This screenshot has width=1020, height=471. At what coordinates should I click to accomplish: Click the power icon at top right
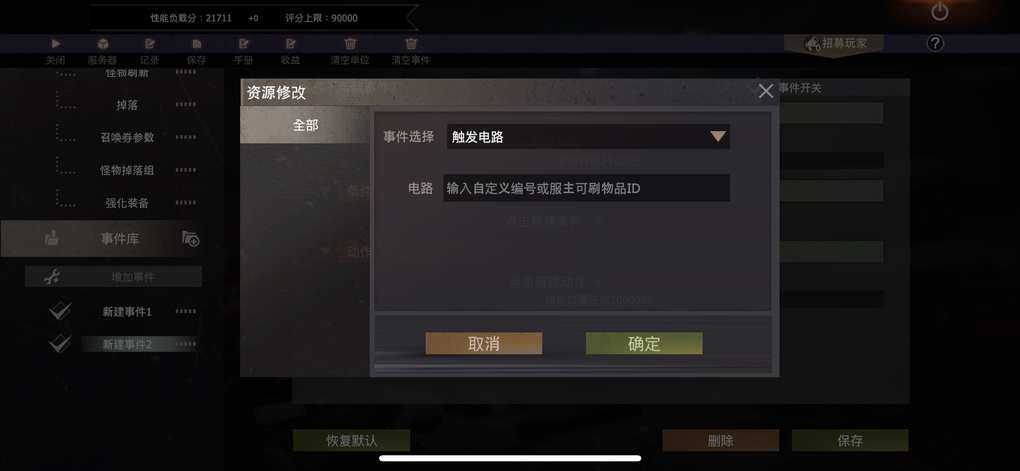[940, 12]
